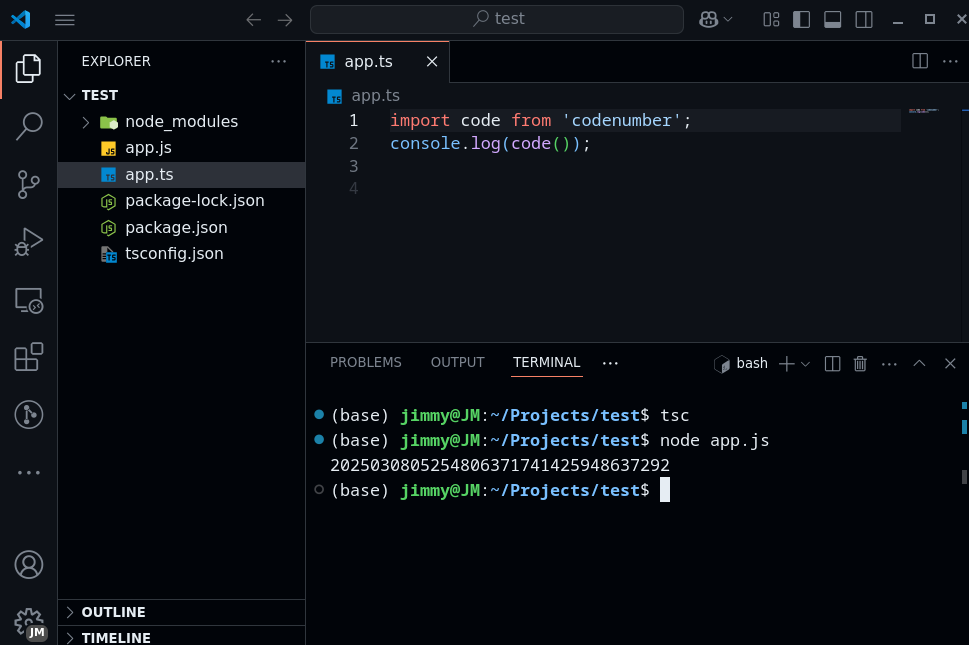The width and height of the screenshot is (969, 645).
Task: Click the editor minimap
Action: coord(923,111)
